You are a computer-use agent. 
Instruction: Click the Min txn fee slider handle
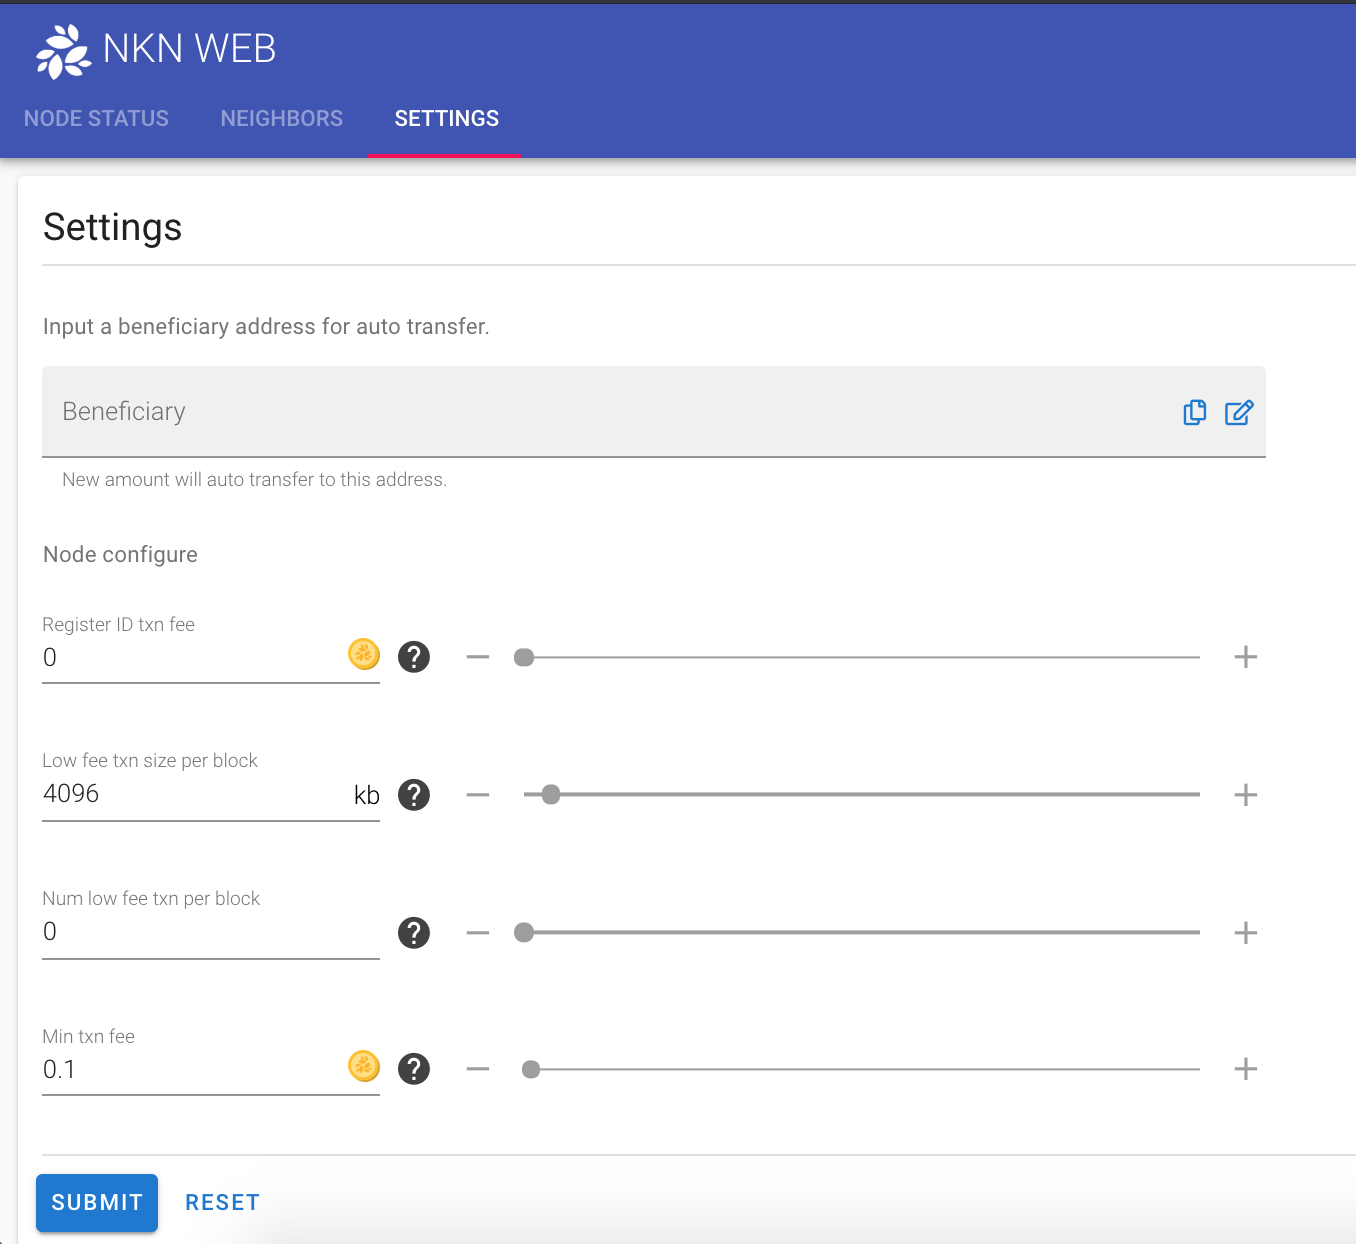pyautogui.click(x=531, y=1069)
